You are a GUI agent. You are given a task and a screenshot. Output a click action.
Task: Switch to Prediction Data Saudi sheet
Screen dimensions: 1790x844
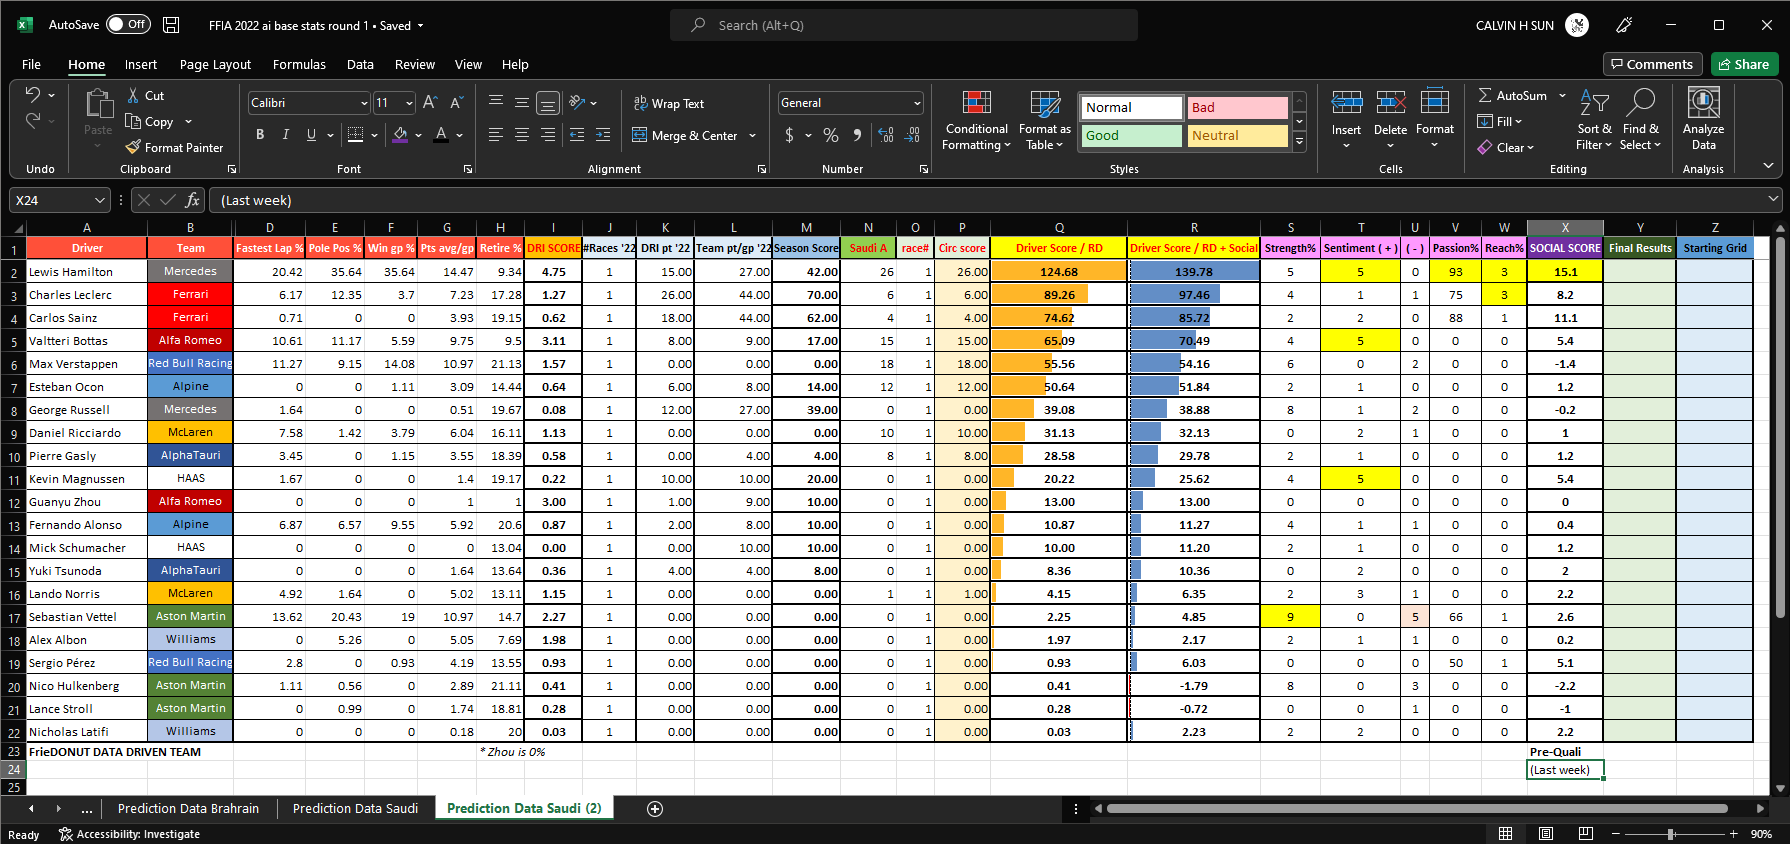pyautogui.click(x=355, y=808)
